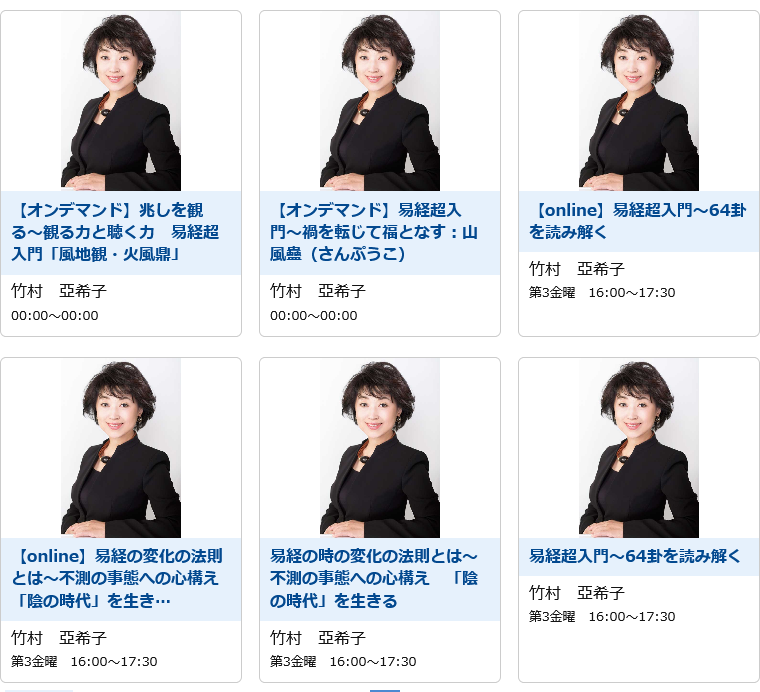The image size is (760, 692).
Task: Open the 易経超入門～64卦を読み解く title without online tag
Action: pyautogui.click(x=634, y=556)
